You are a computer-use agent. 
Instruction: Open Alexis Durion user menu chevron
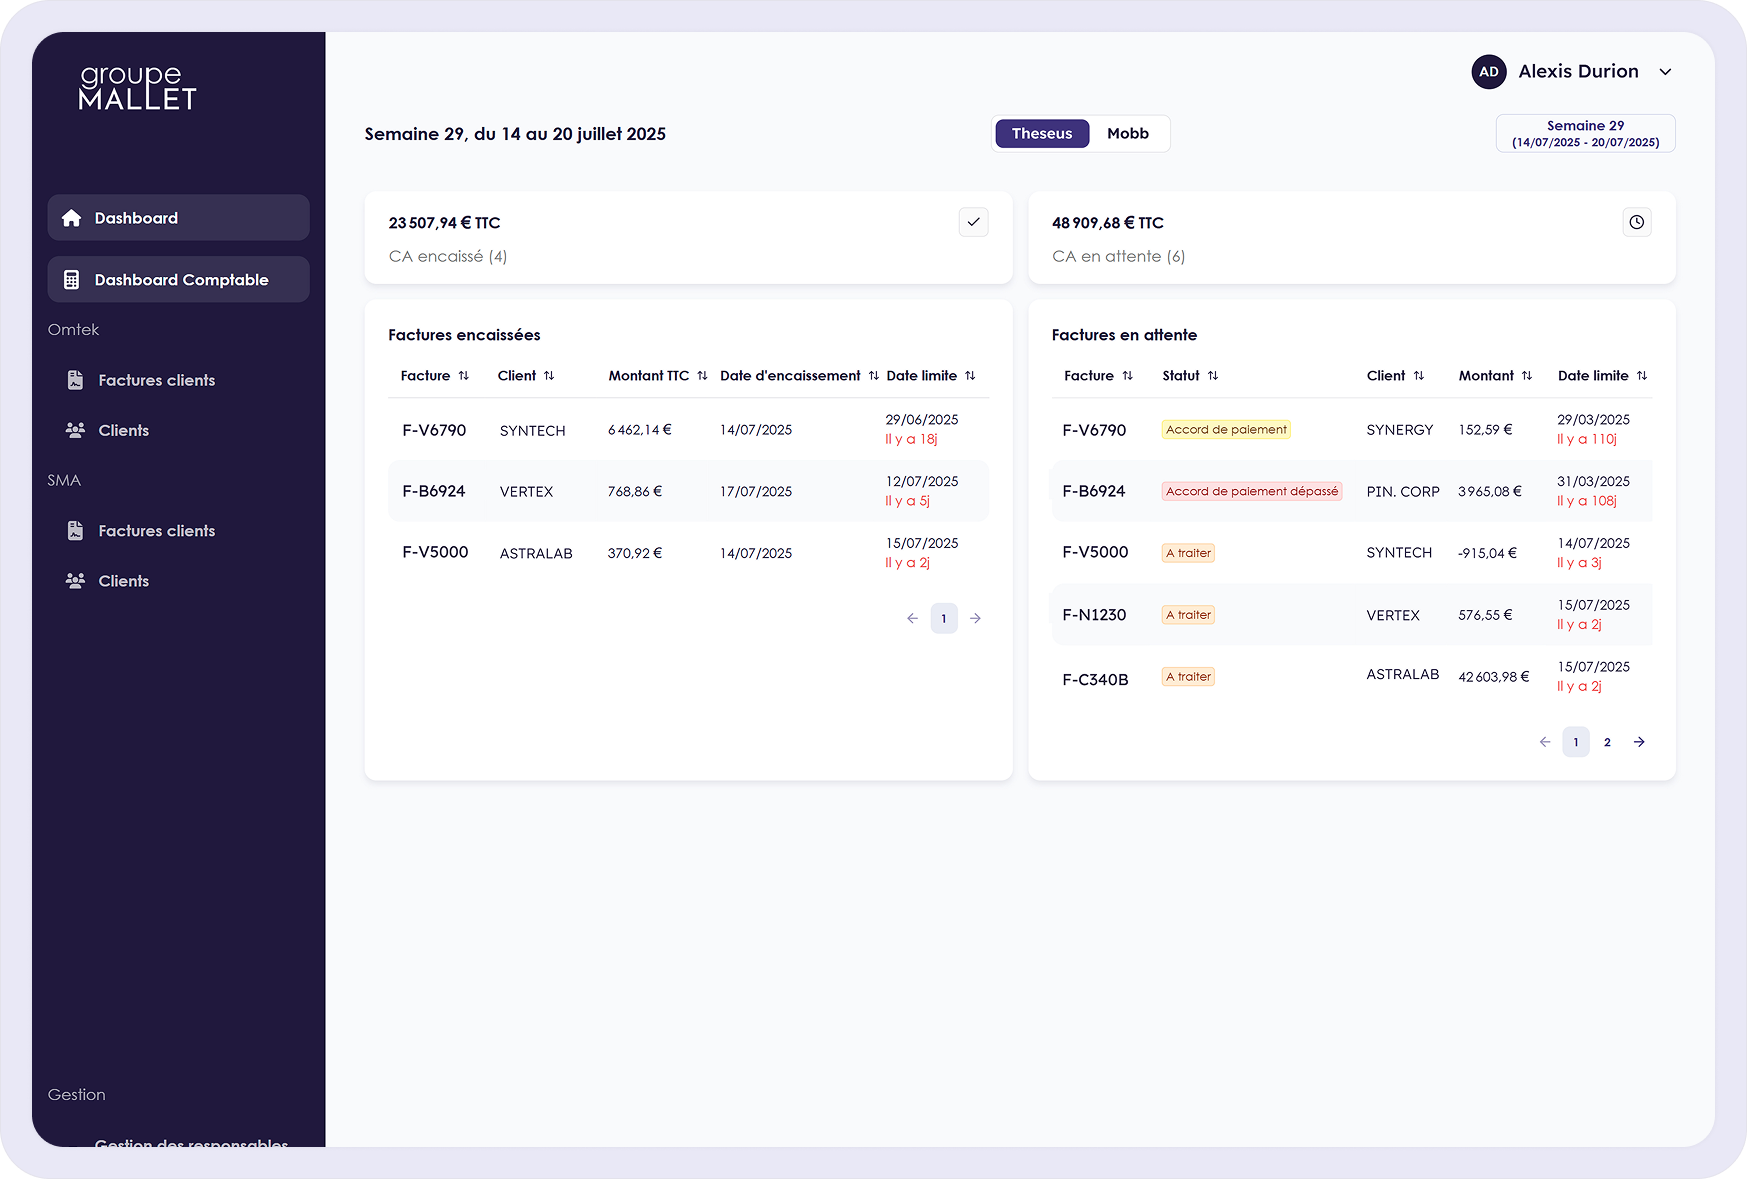pos(1665,72)
